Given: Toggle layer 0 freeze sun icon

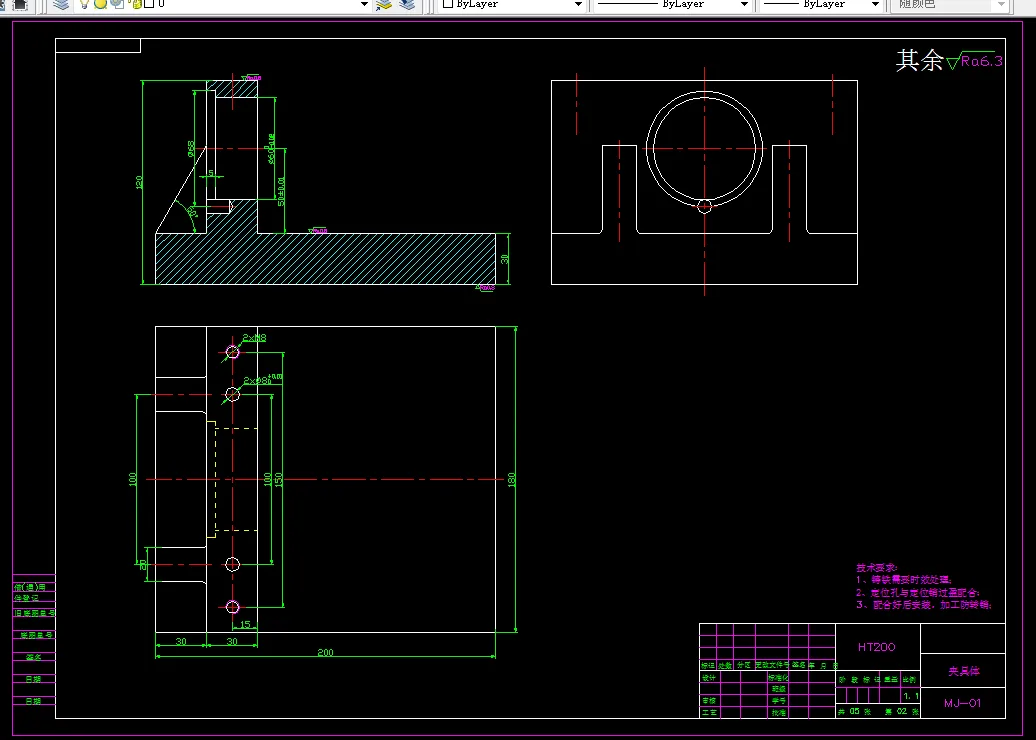Looking at the screenshot, I should click(x=100, y=4).
